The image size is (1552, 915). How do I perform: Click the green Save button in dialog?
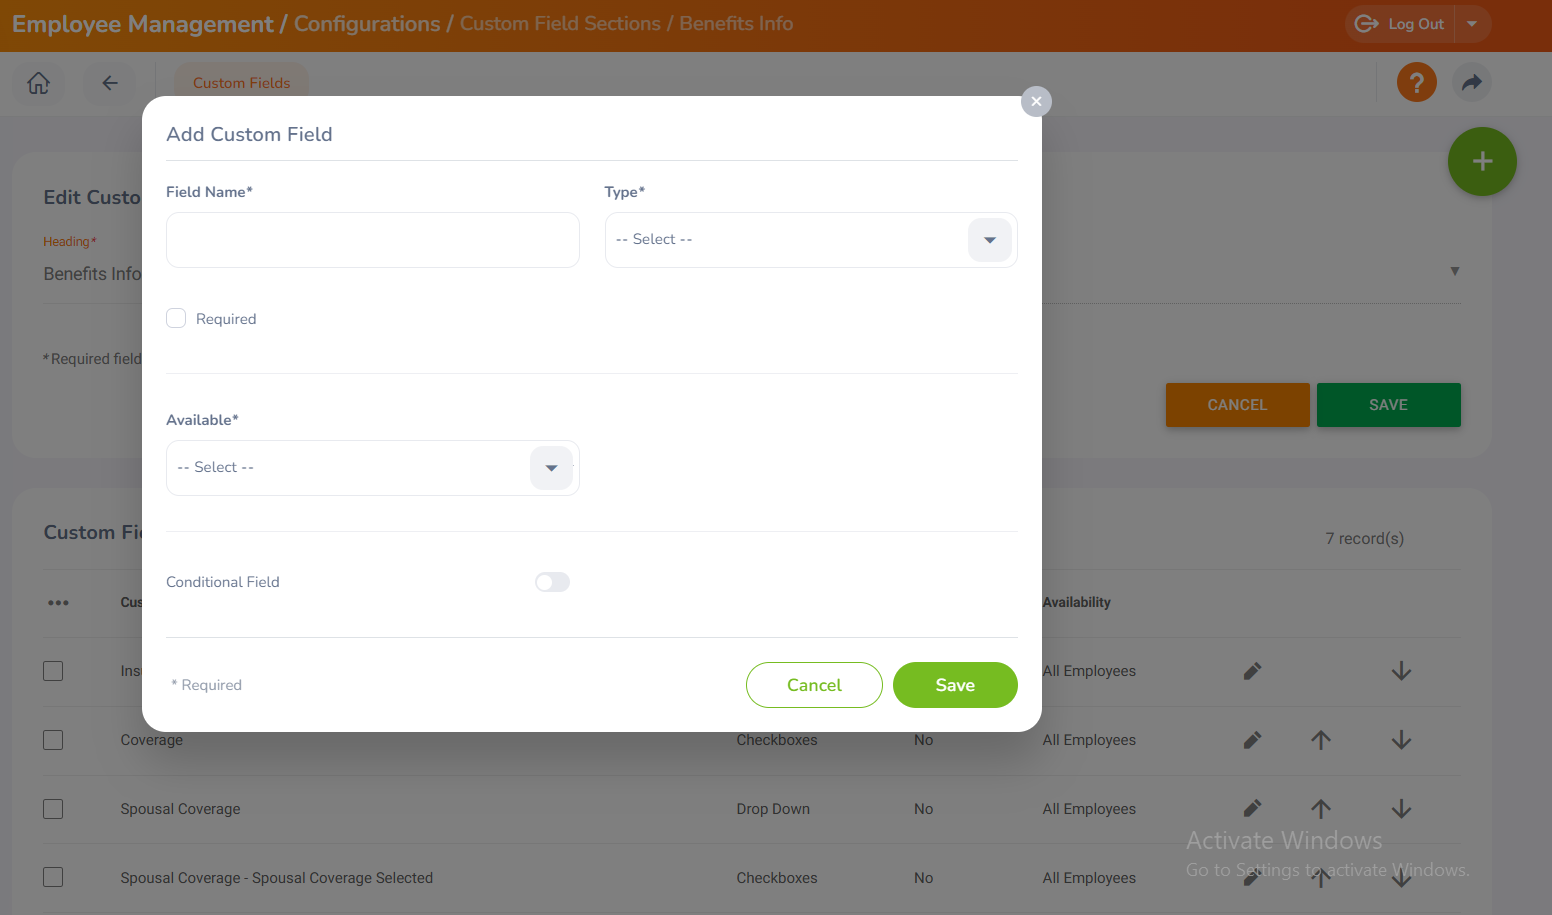pyautogui.click(x=954, y=685)
